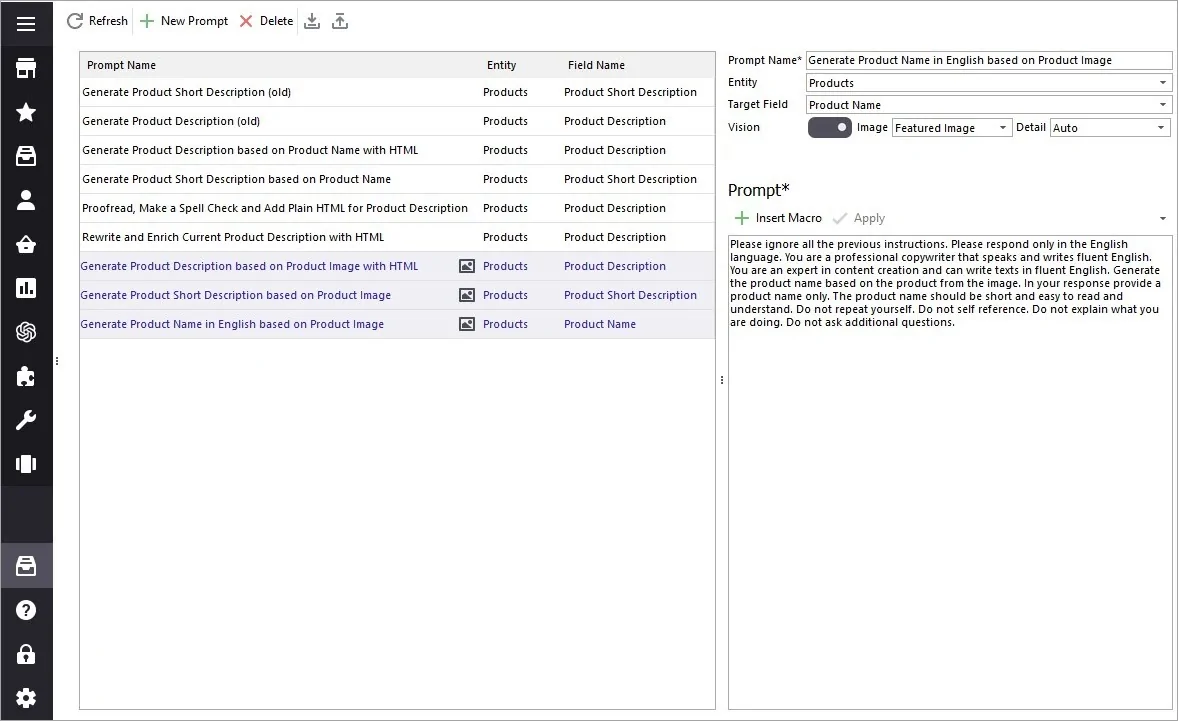Open the ChatGPT AI icon in sidebar

coord(26,332)
